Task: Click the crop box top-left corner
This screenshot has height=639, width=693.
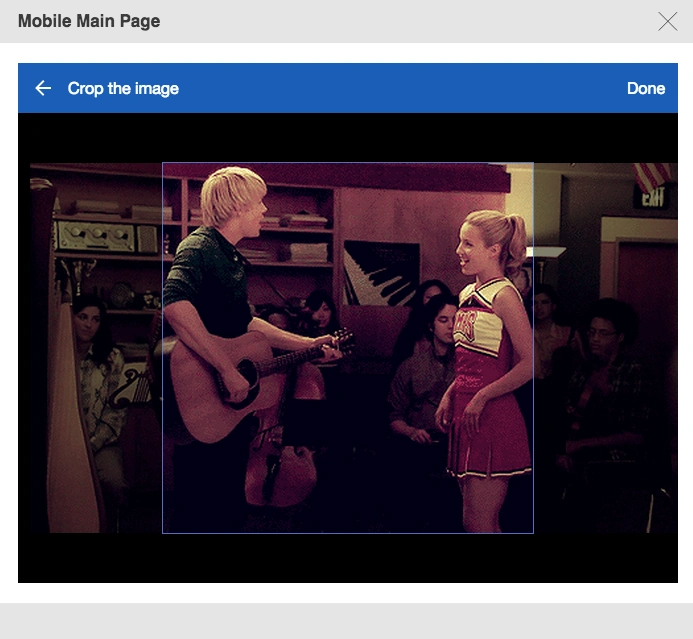Action: tap(163, 163)
